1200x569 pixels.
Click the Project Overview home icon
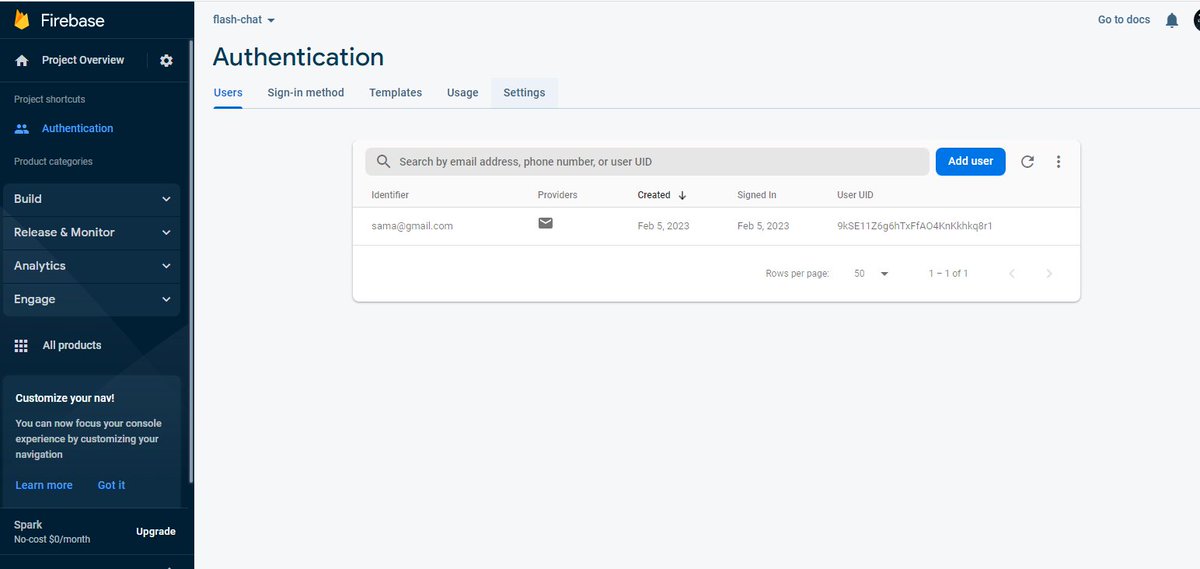coord(22,60)
